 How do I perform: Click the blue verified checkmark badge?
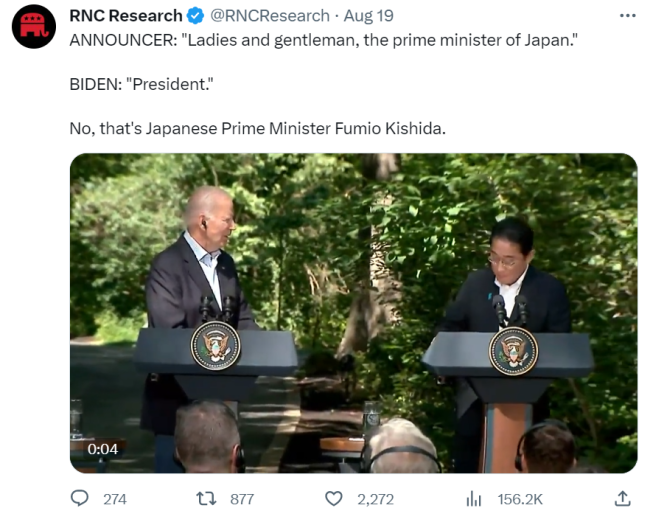point(196,15)
